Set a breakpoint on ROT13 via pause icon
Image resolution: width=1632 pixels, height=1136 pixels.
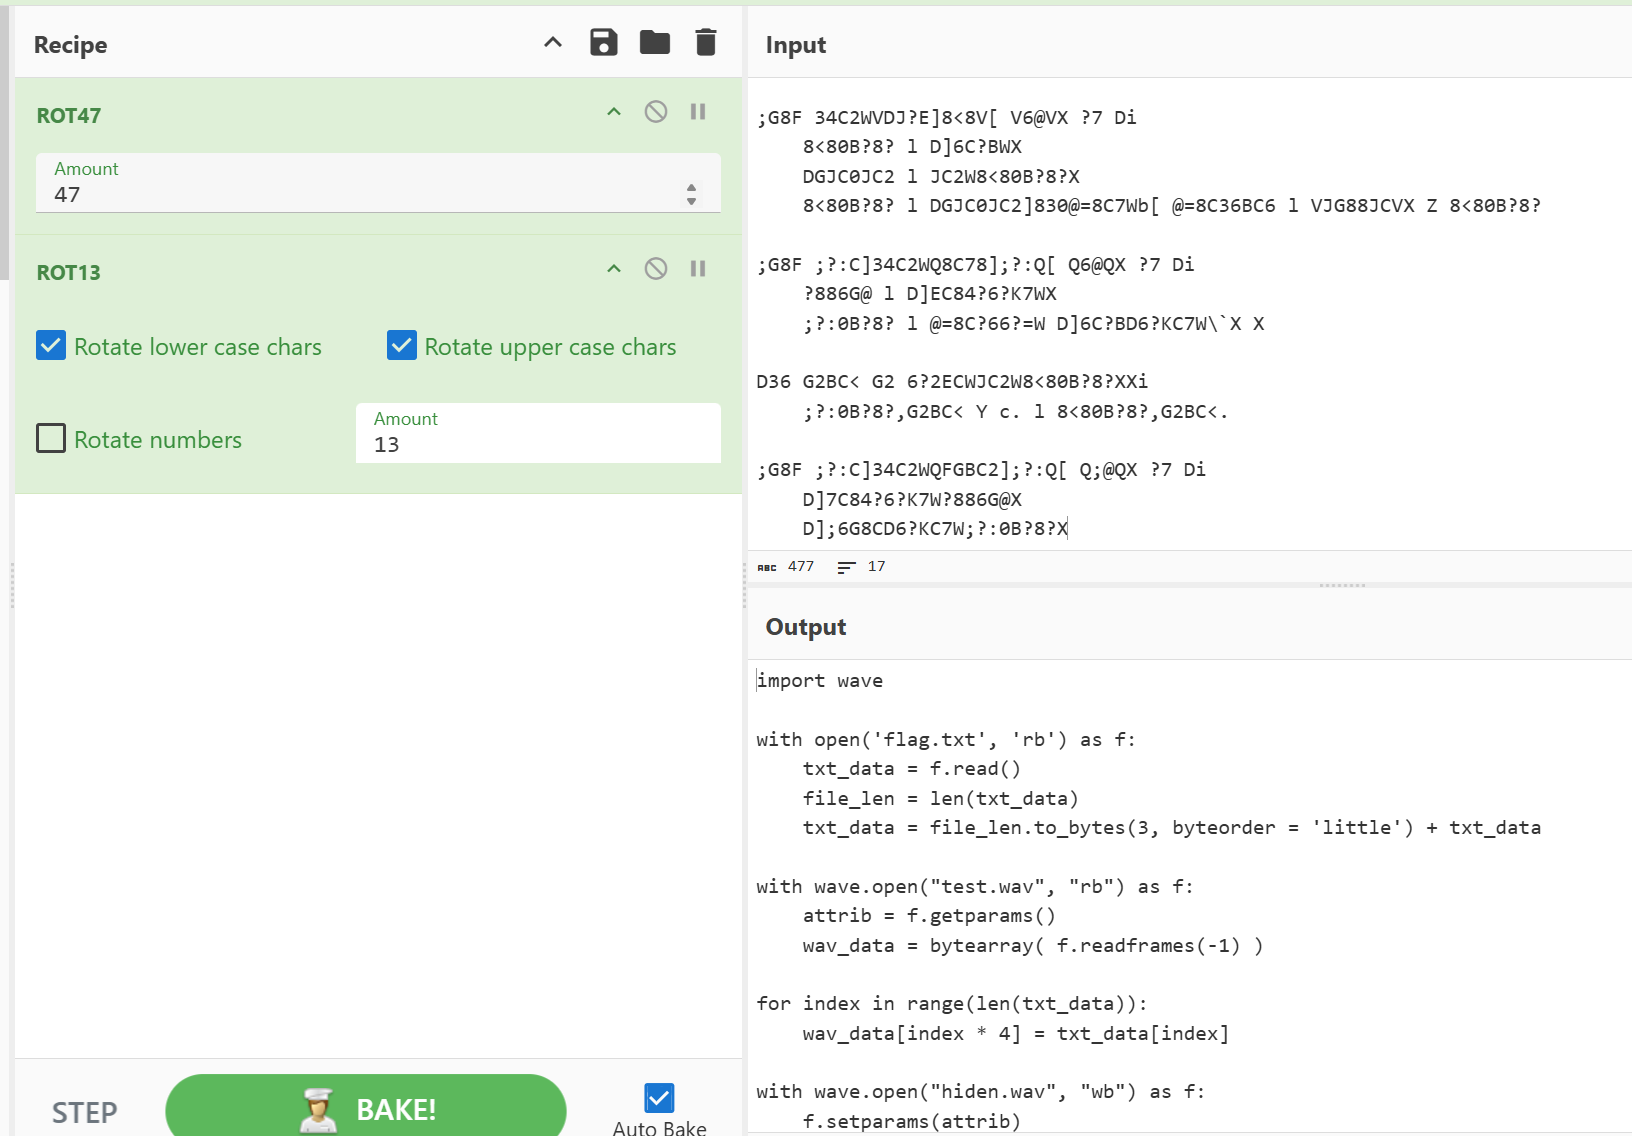click(698, 269)
